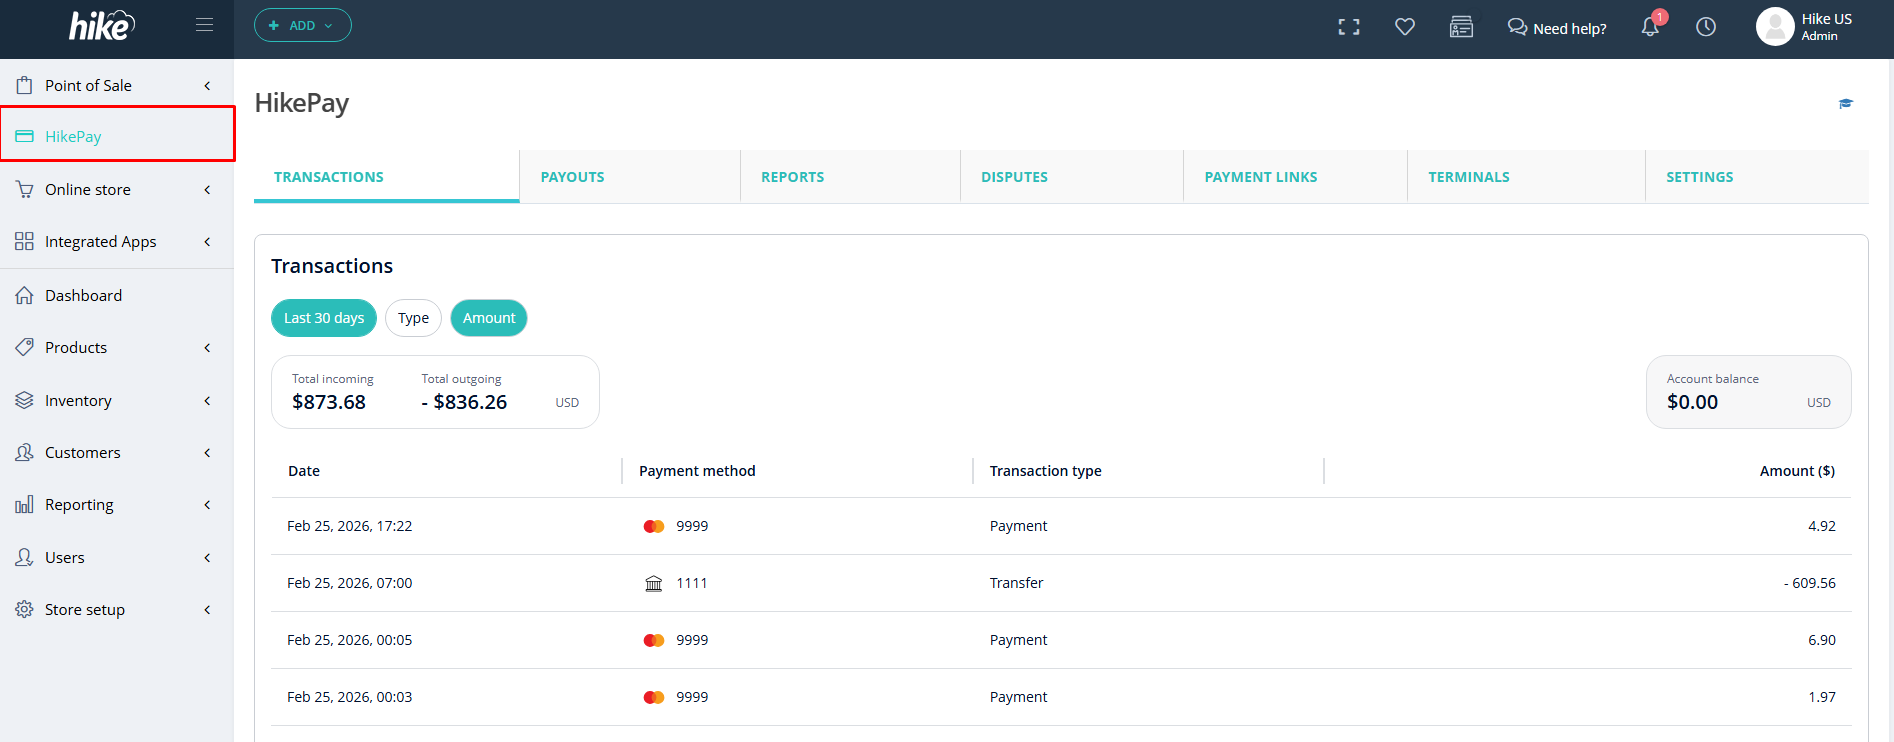Open the Disputes tab
This screenshot has width=1894, height=742.
1014,177
